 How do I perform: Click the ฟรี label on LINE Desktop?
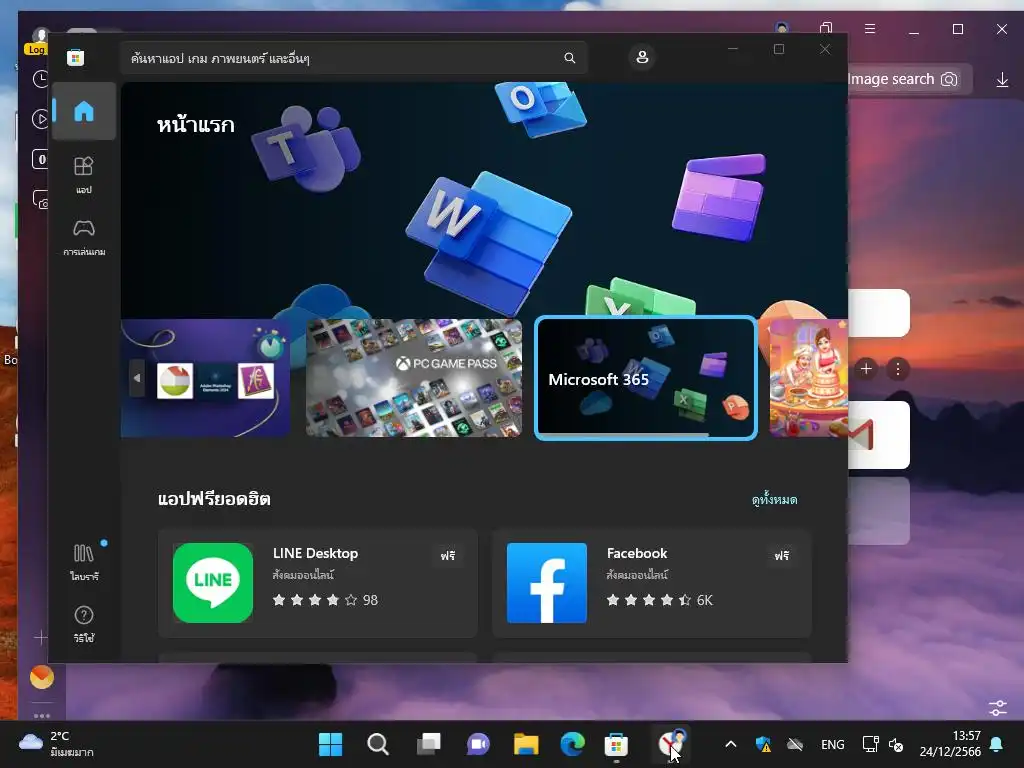[448, 556]
